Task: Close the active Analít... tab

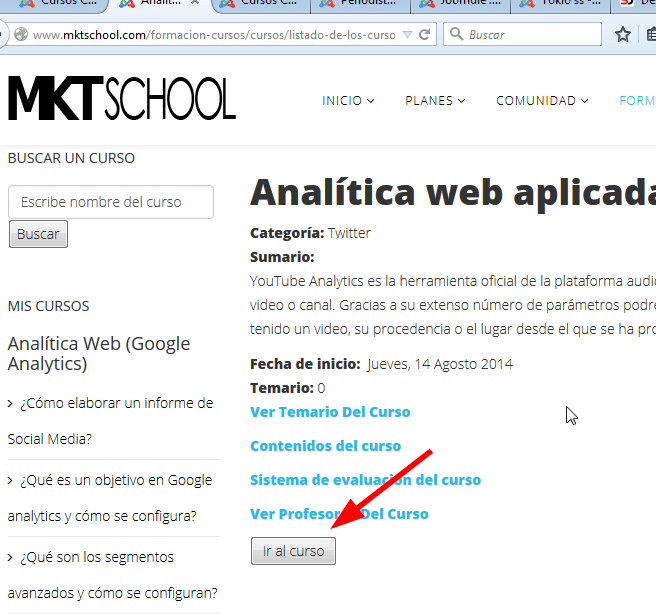Action: pos(195,3)
